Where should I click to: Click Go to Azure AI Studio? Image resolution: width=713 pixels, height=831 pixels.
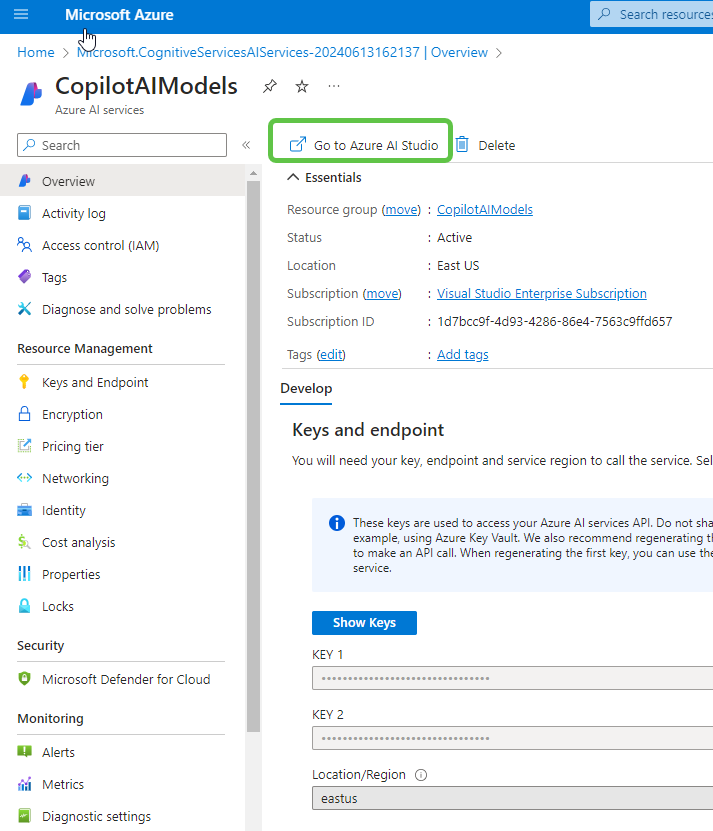point(364,145)
